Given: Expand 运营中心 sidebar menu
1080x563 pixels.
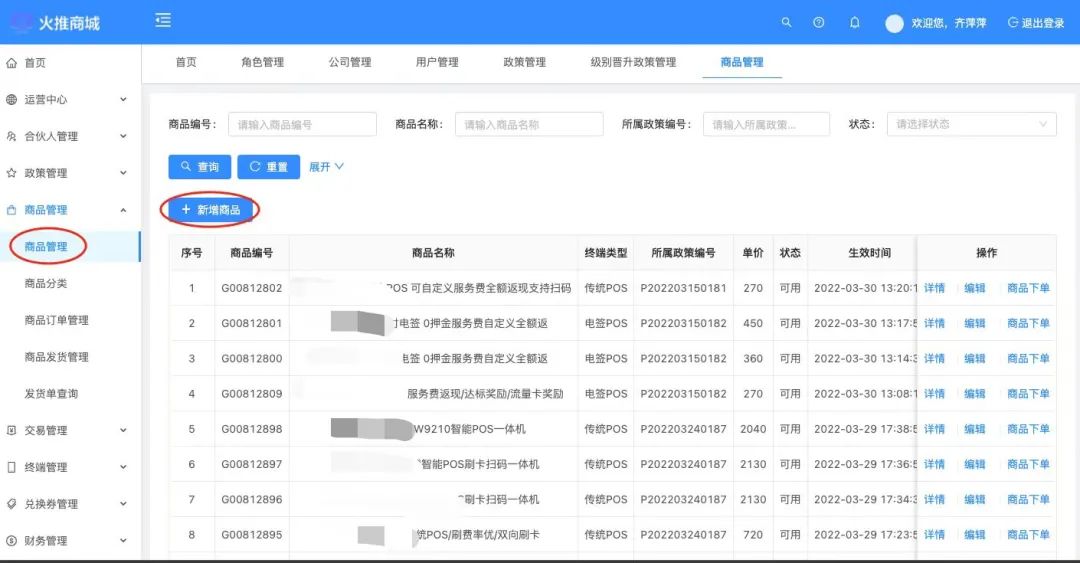Looking at the screenshot, I should tap(70, 99).
